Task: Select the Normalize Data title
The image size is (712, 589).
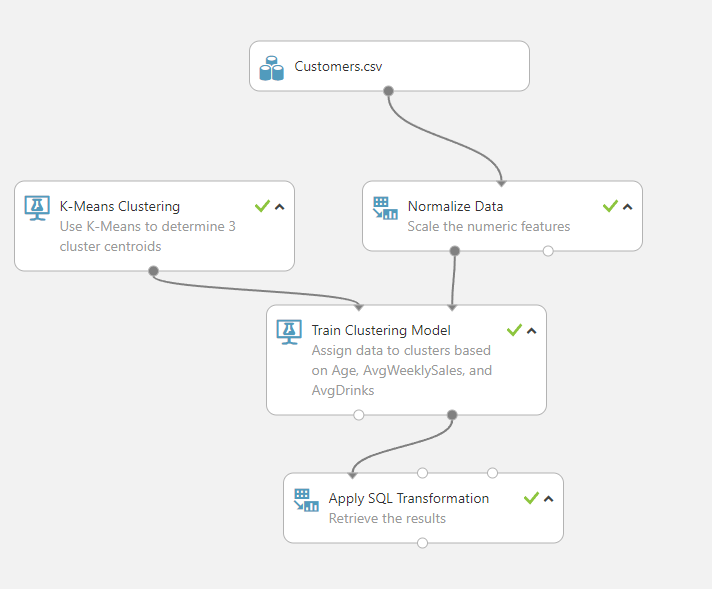Action: pyautogui.click(x=455, y=206)
